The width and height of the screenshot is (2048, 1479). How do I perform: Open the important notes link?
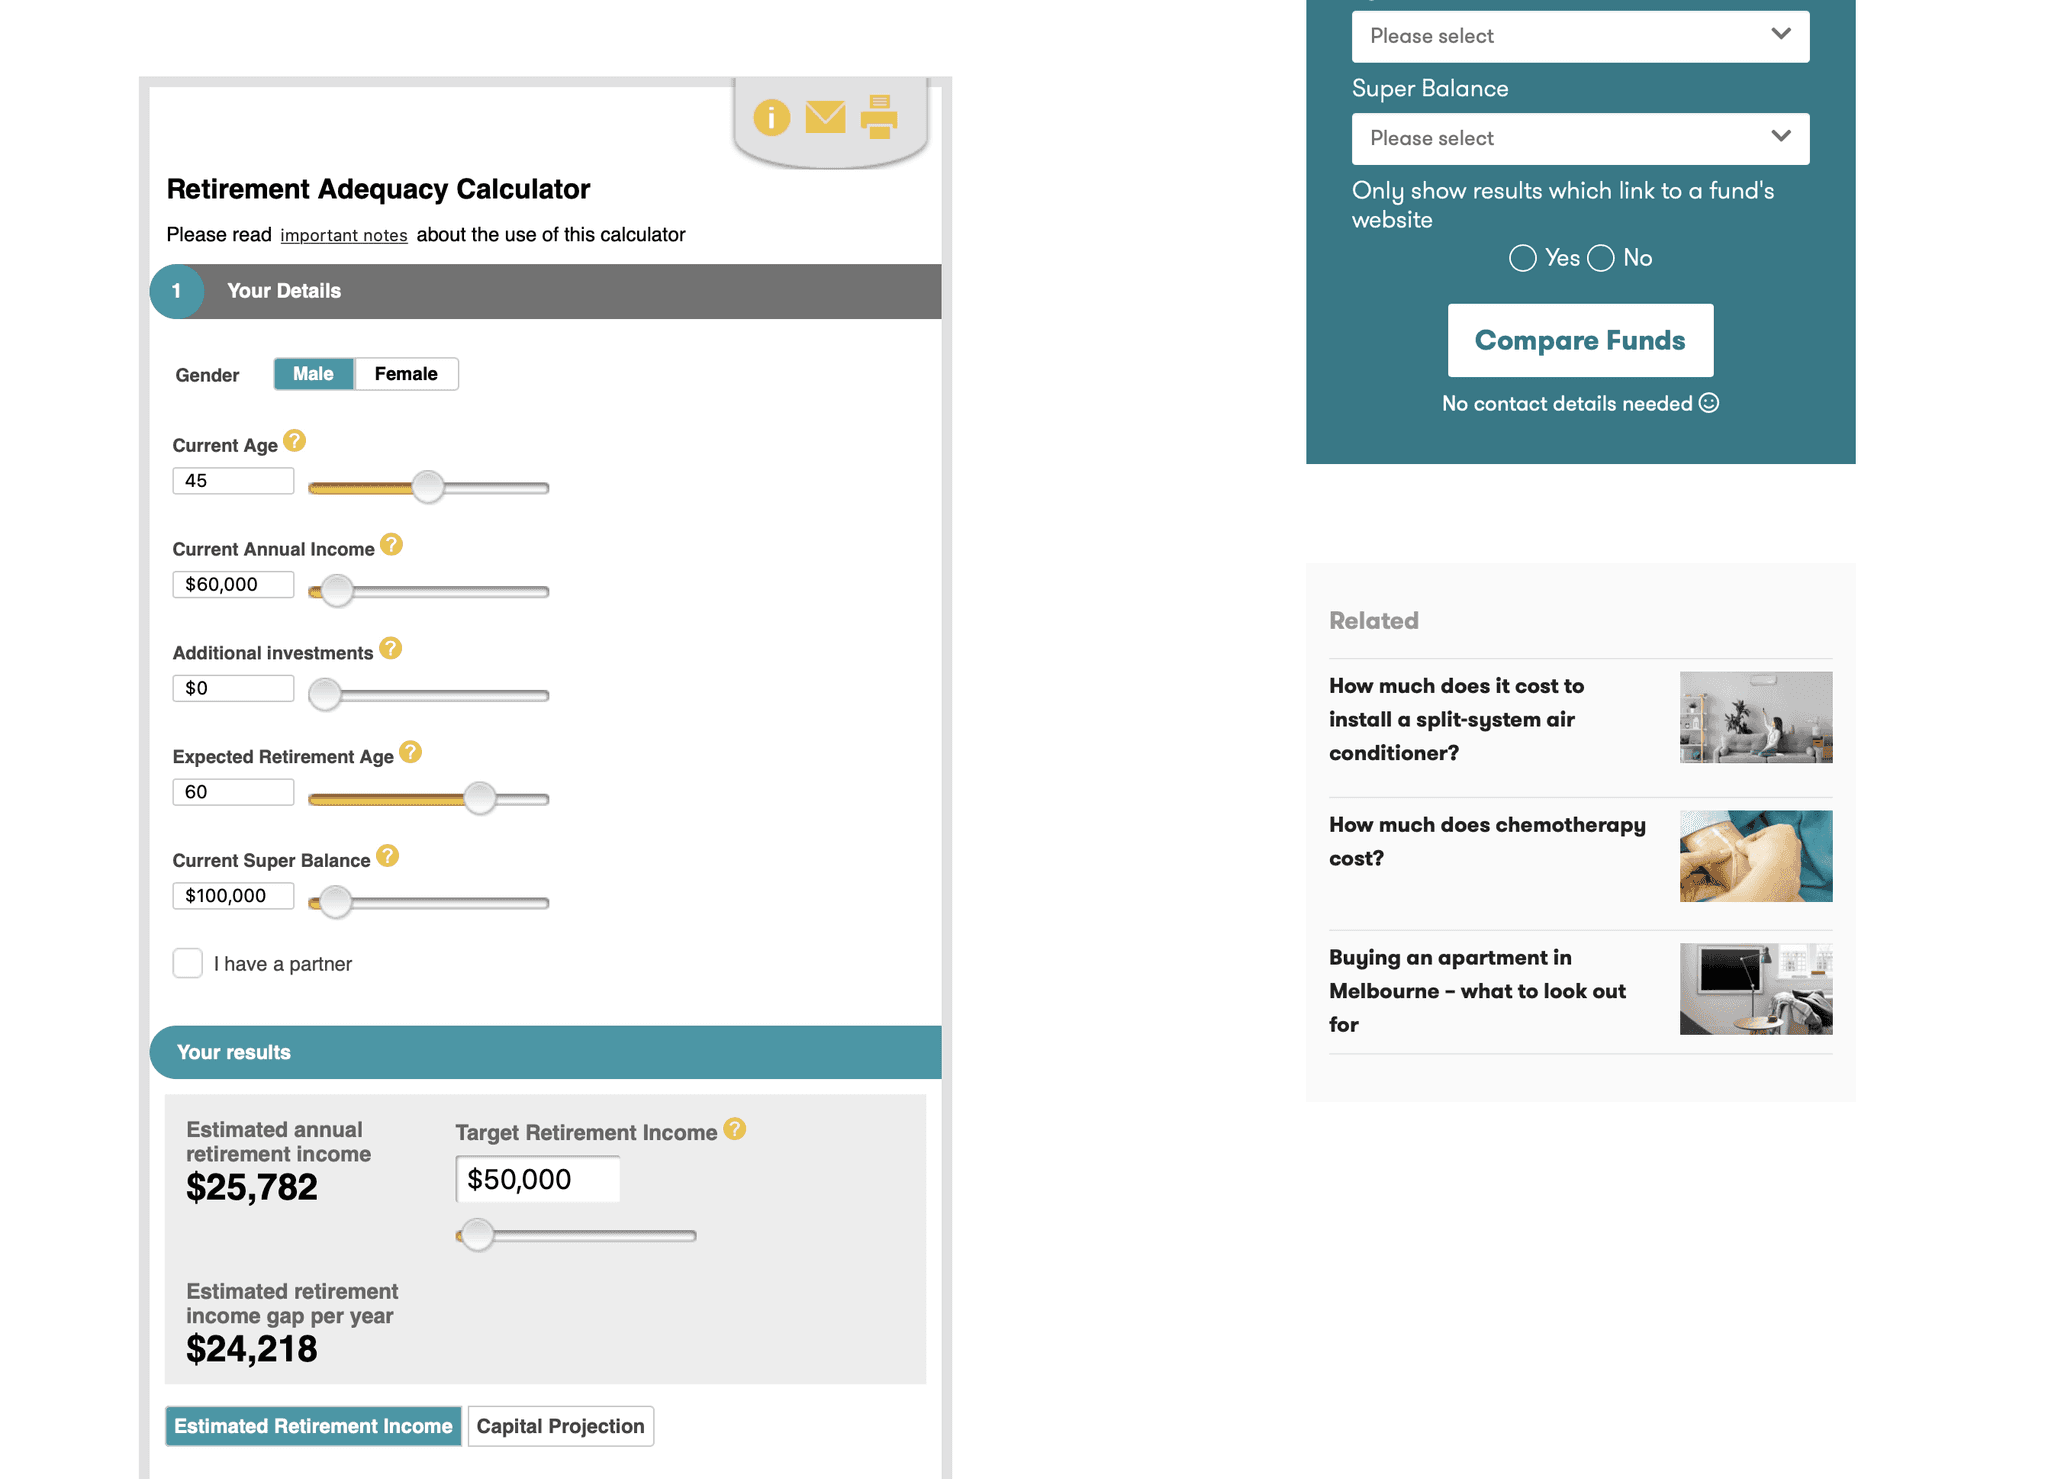coord(343,235)
